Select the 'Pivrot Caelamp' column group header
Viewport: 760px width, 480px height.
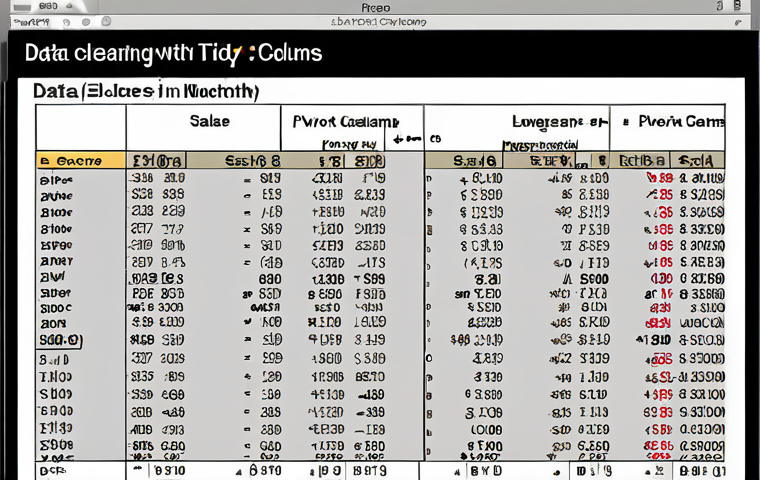[346, 122]
